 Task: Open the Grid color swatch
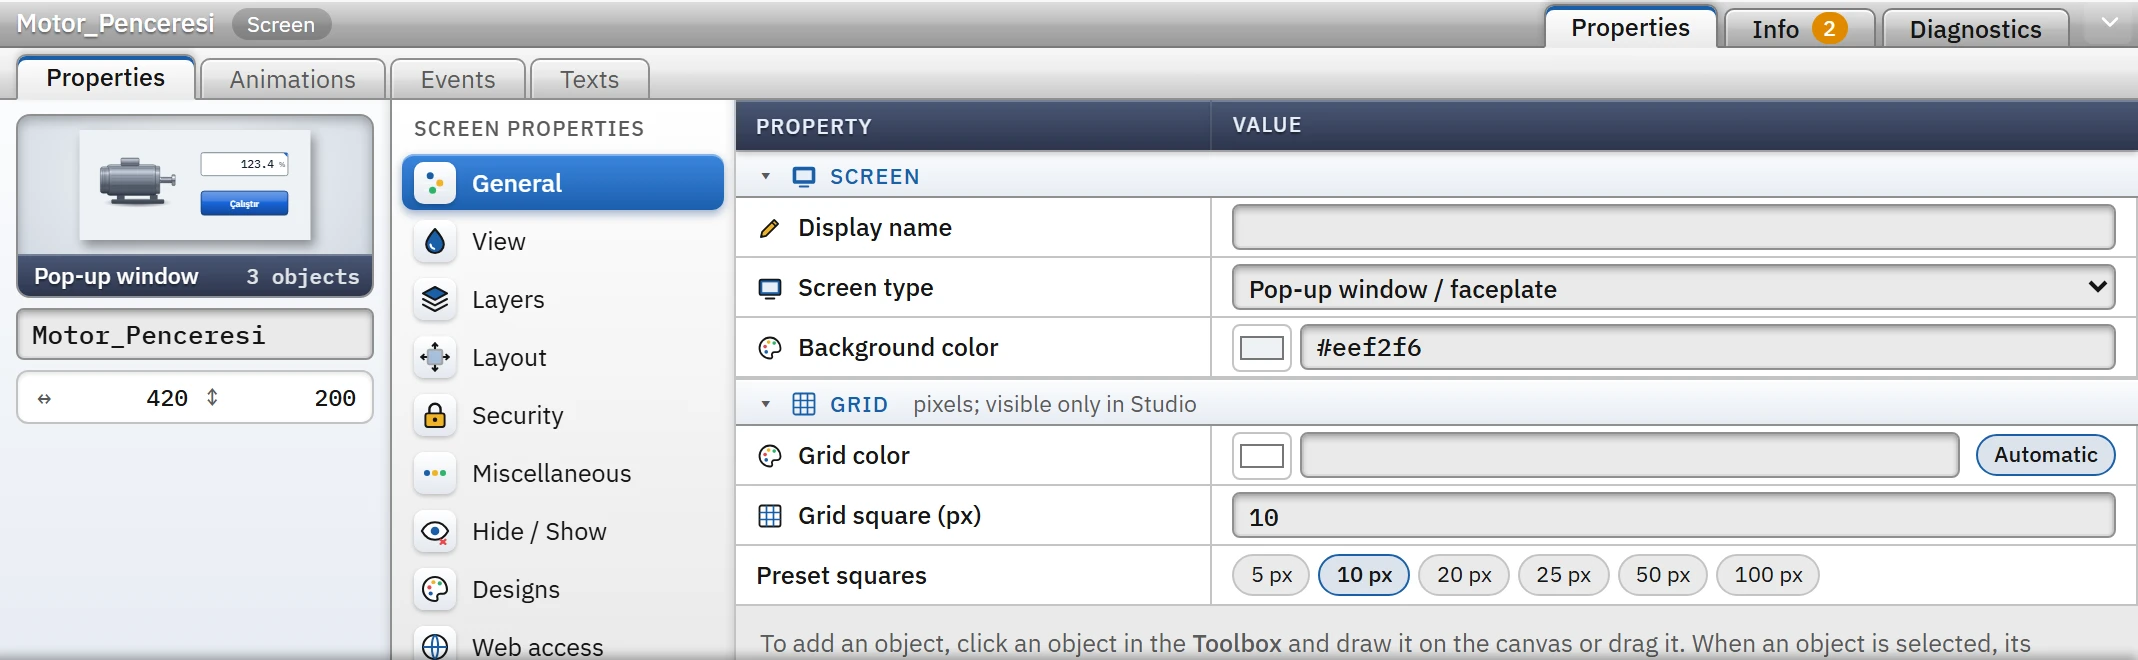1261,456
